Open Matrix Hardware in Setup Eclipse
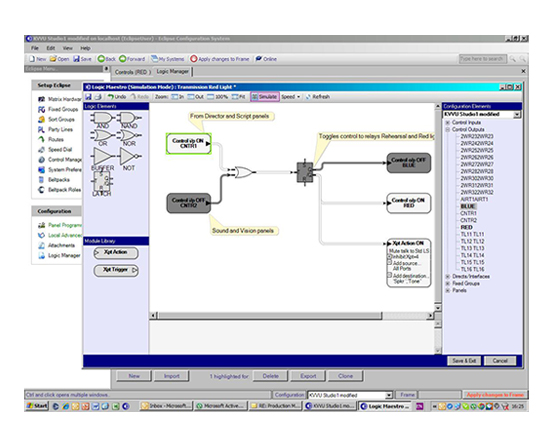The image size is (553, 448). click(60, 99)
